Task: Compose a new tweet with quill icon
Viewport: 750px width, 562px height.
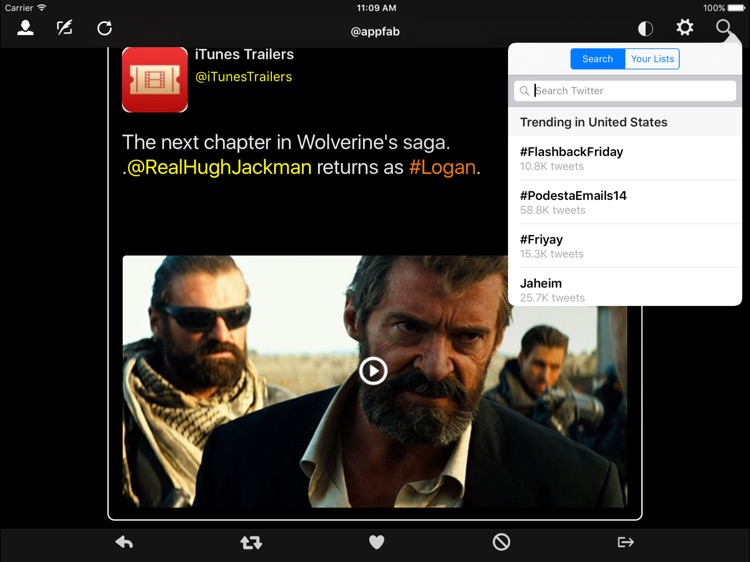Action: (65, 28)
